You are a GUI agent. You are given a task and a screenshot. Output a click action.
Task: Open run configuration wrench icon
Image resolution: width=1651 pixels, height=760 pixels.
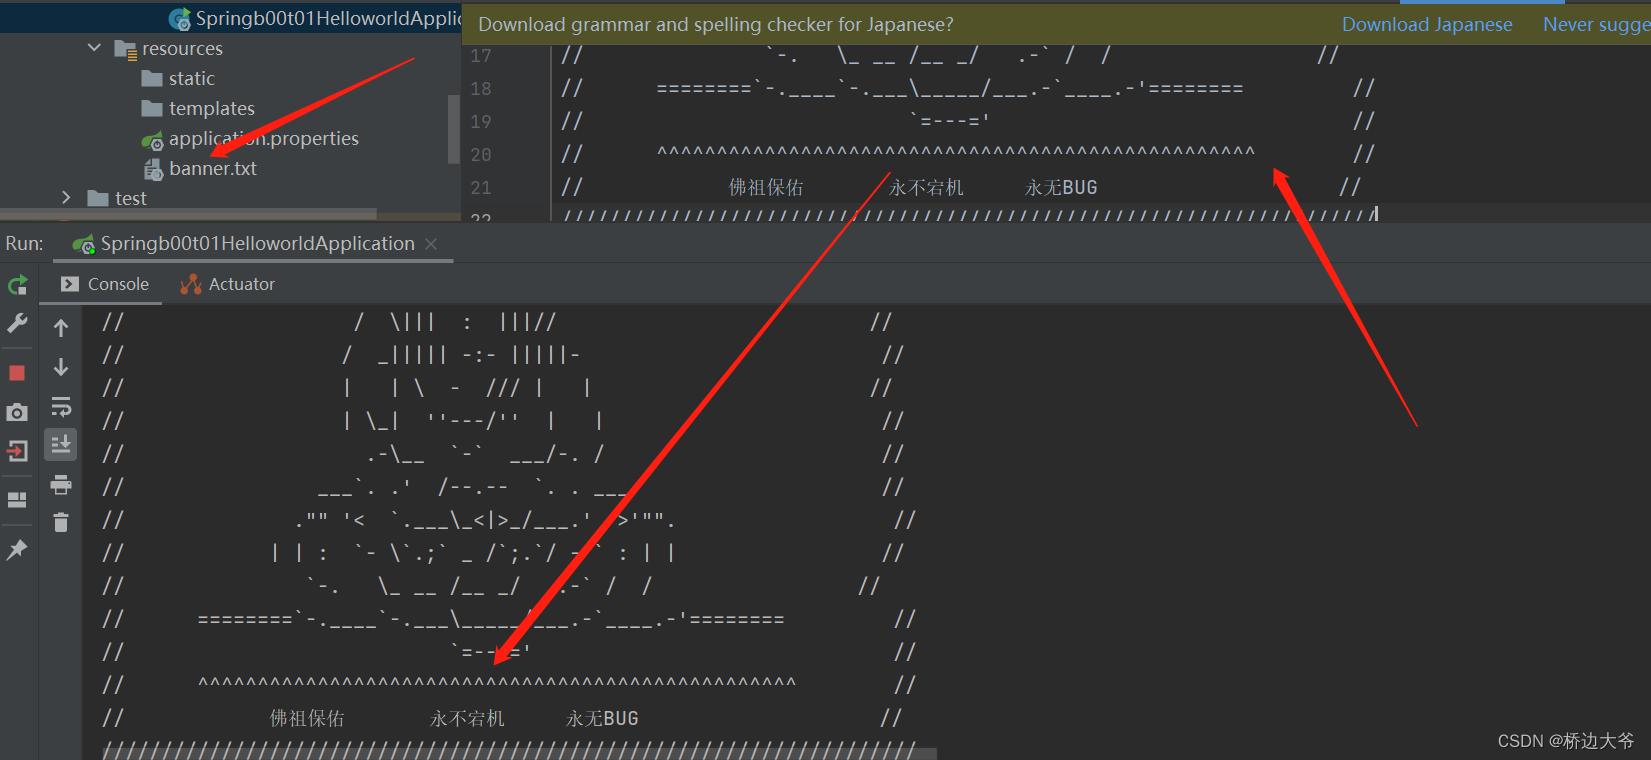tap(17, 324)
